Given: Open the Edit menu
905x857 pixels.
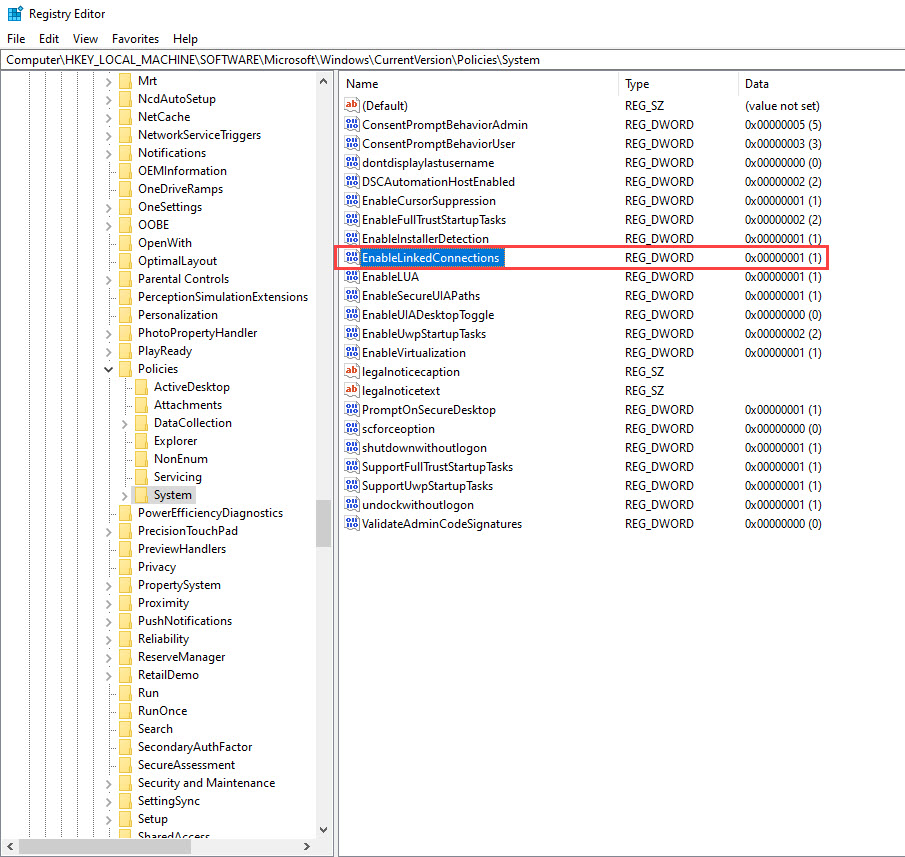Looking at the screenshot, I should coord(49,39).
